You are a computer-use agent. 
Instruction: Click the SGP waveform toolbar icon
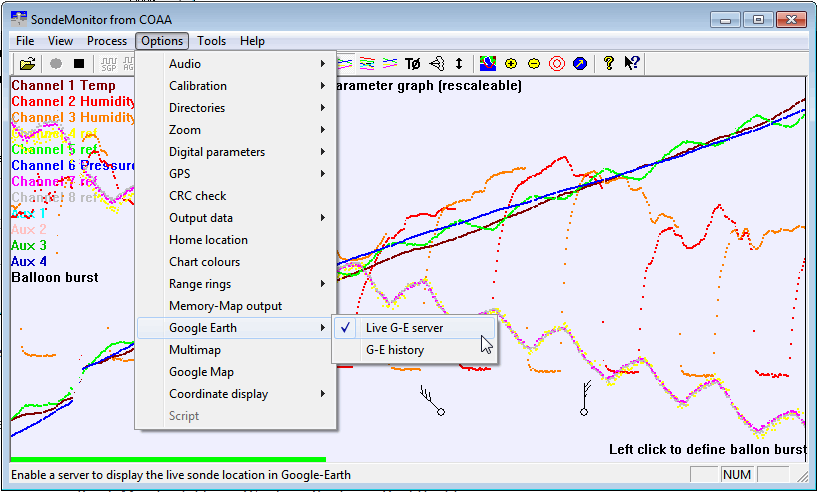pyautogui.click(x=109, y=64)
